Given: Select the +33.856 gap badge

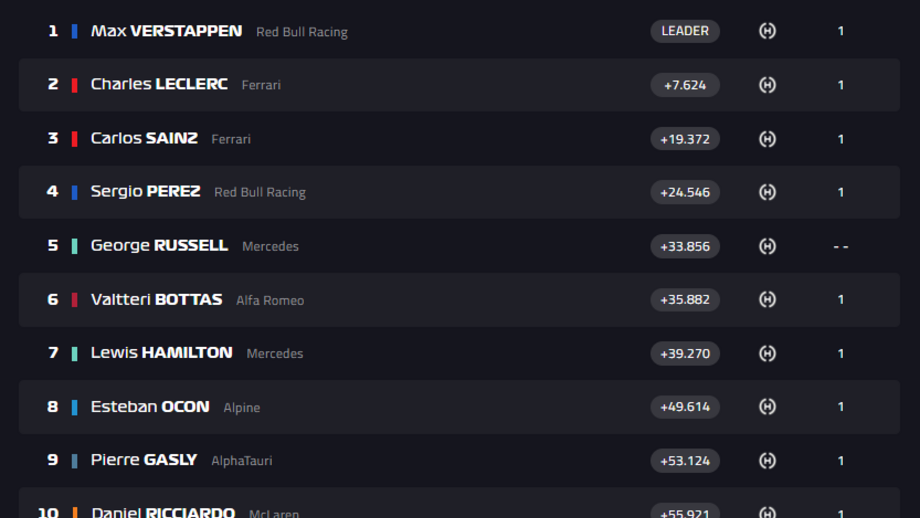Looking at the screenshot, I should point(685,246).
